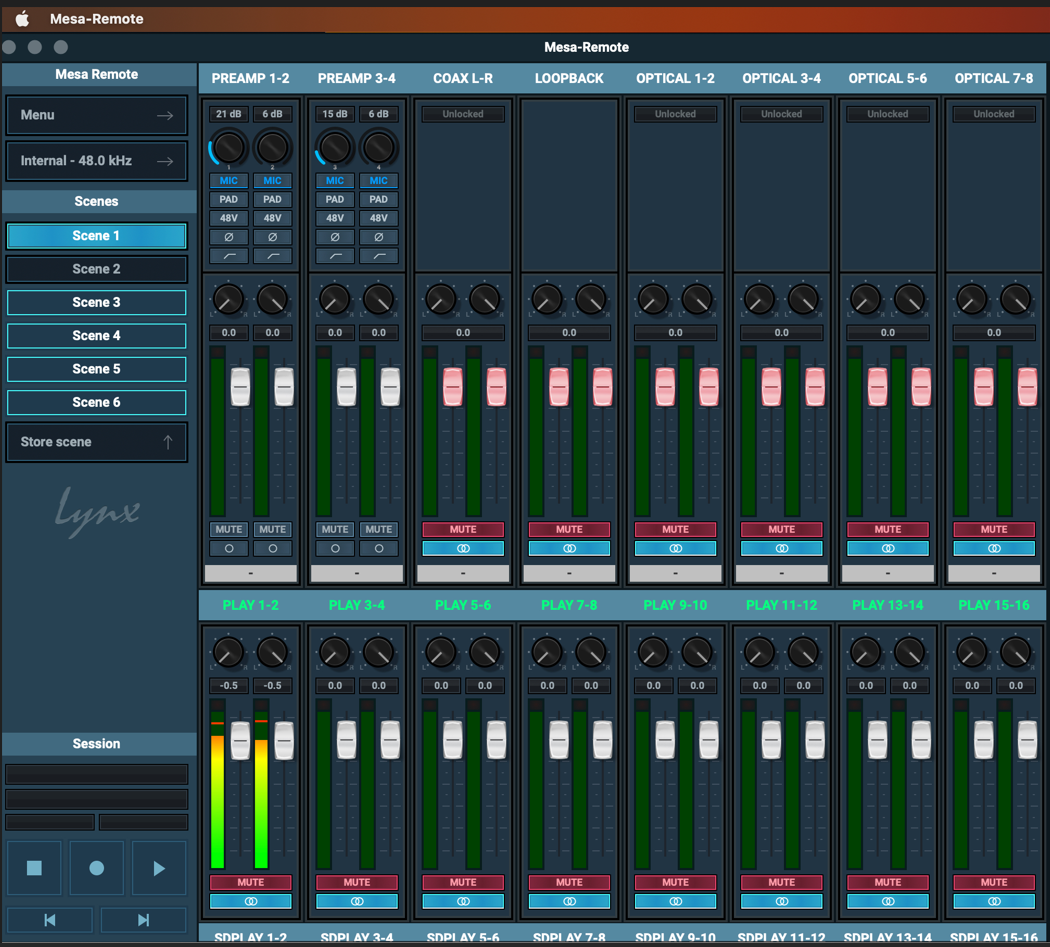The image size is (1050, 947).
Task: Enable PAD on preamp input 4
Action: 378,200
